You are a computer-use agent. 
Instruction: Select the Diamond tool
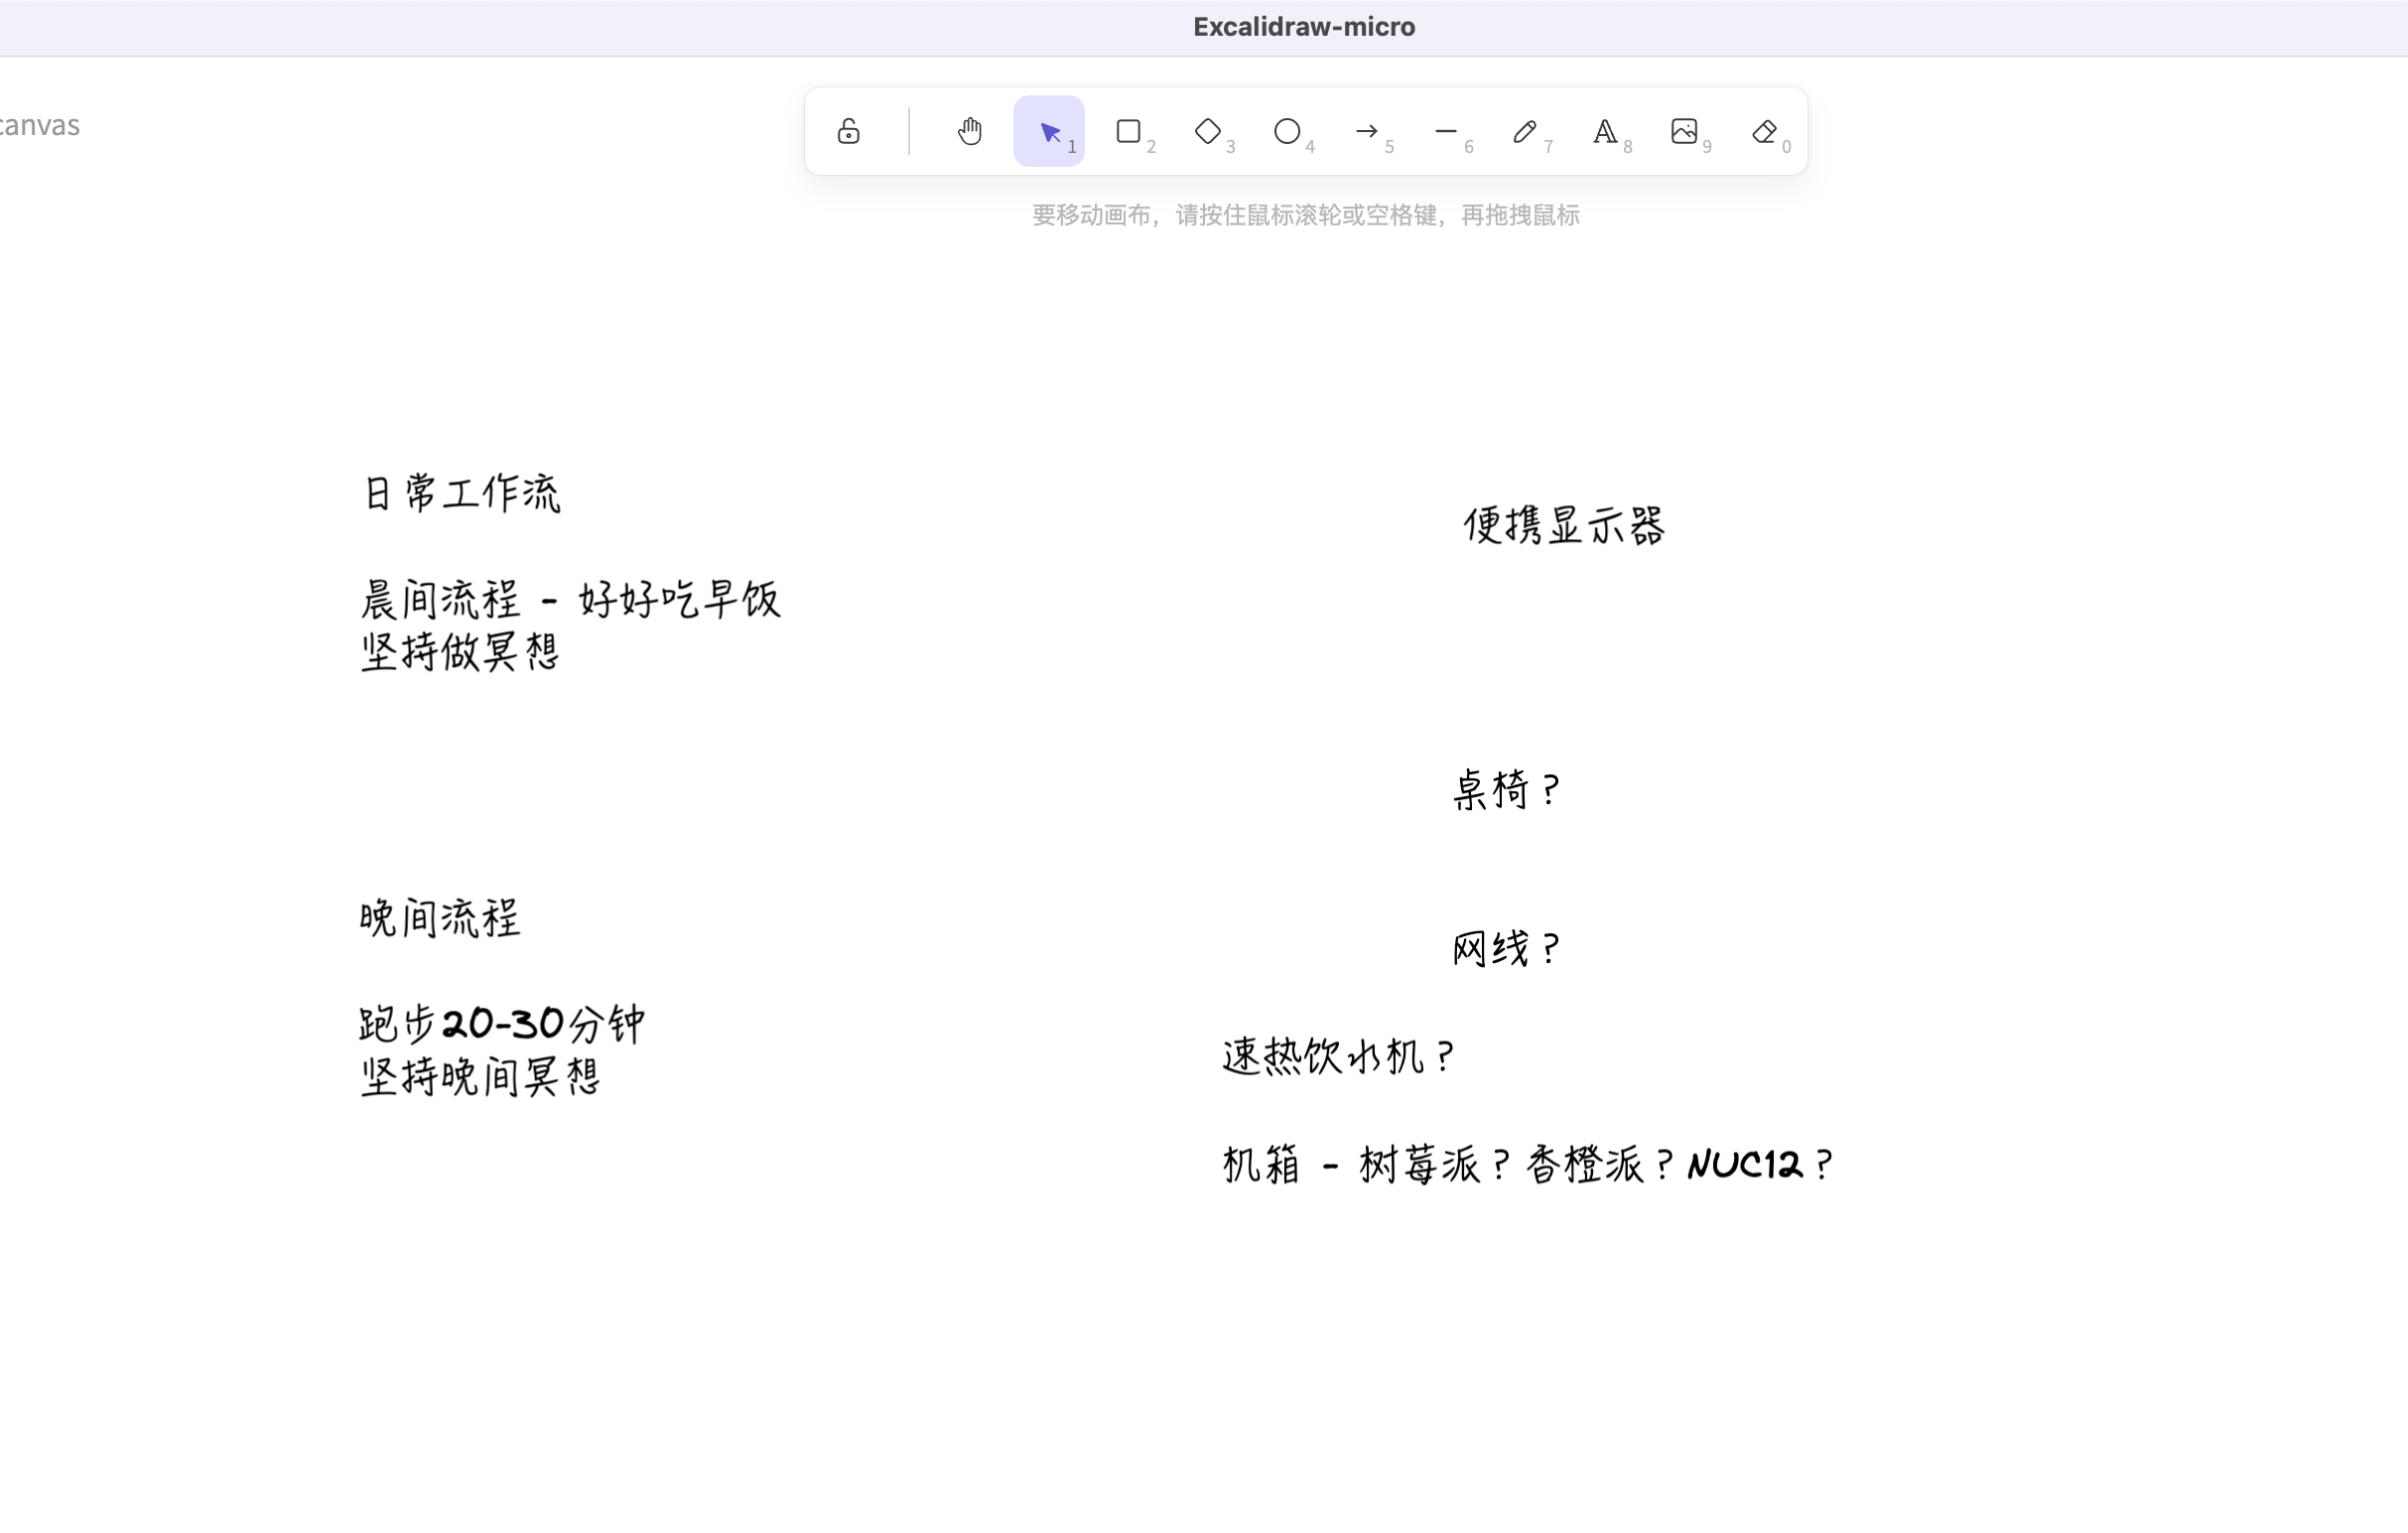coord(1208,131)
